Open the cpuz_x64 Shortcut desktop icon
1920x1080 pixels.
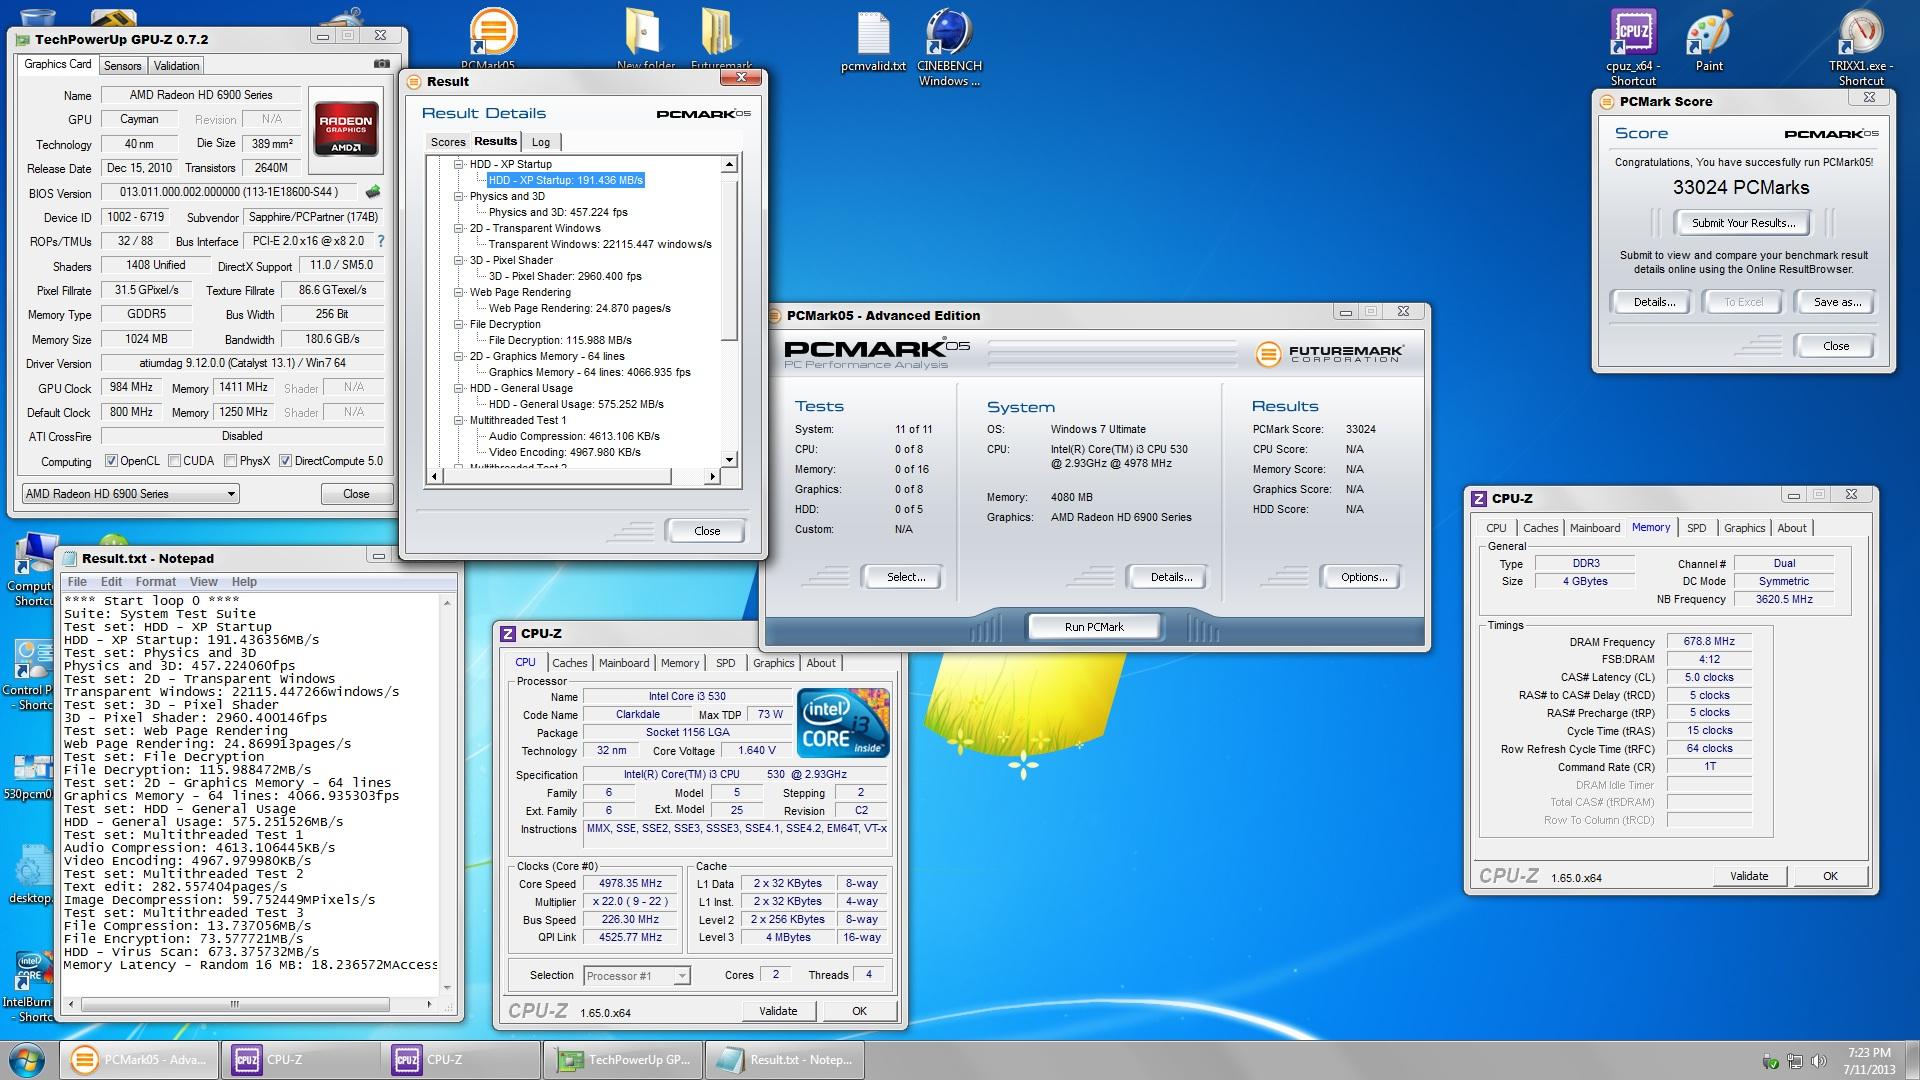1632,47
